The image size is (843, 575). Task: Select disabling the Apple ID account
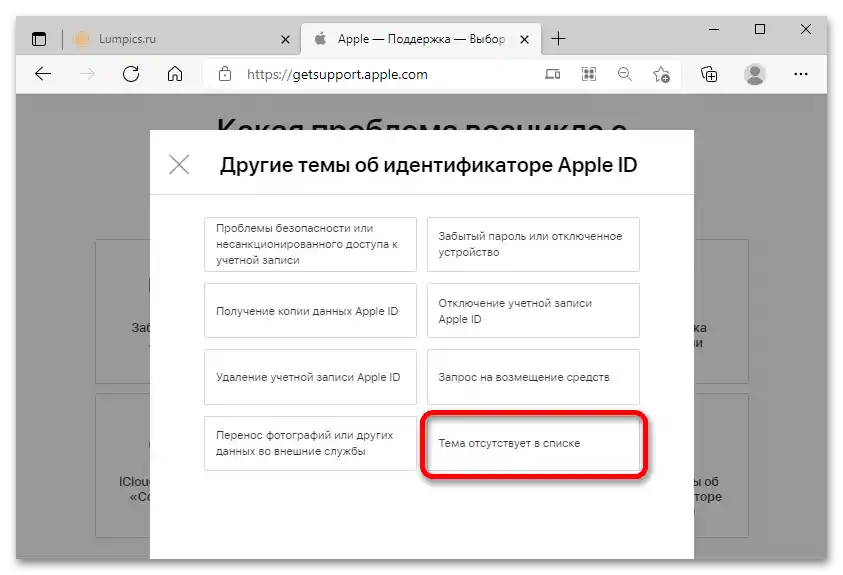[x=533, y=311]
